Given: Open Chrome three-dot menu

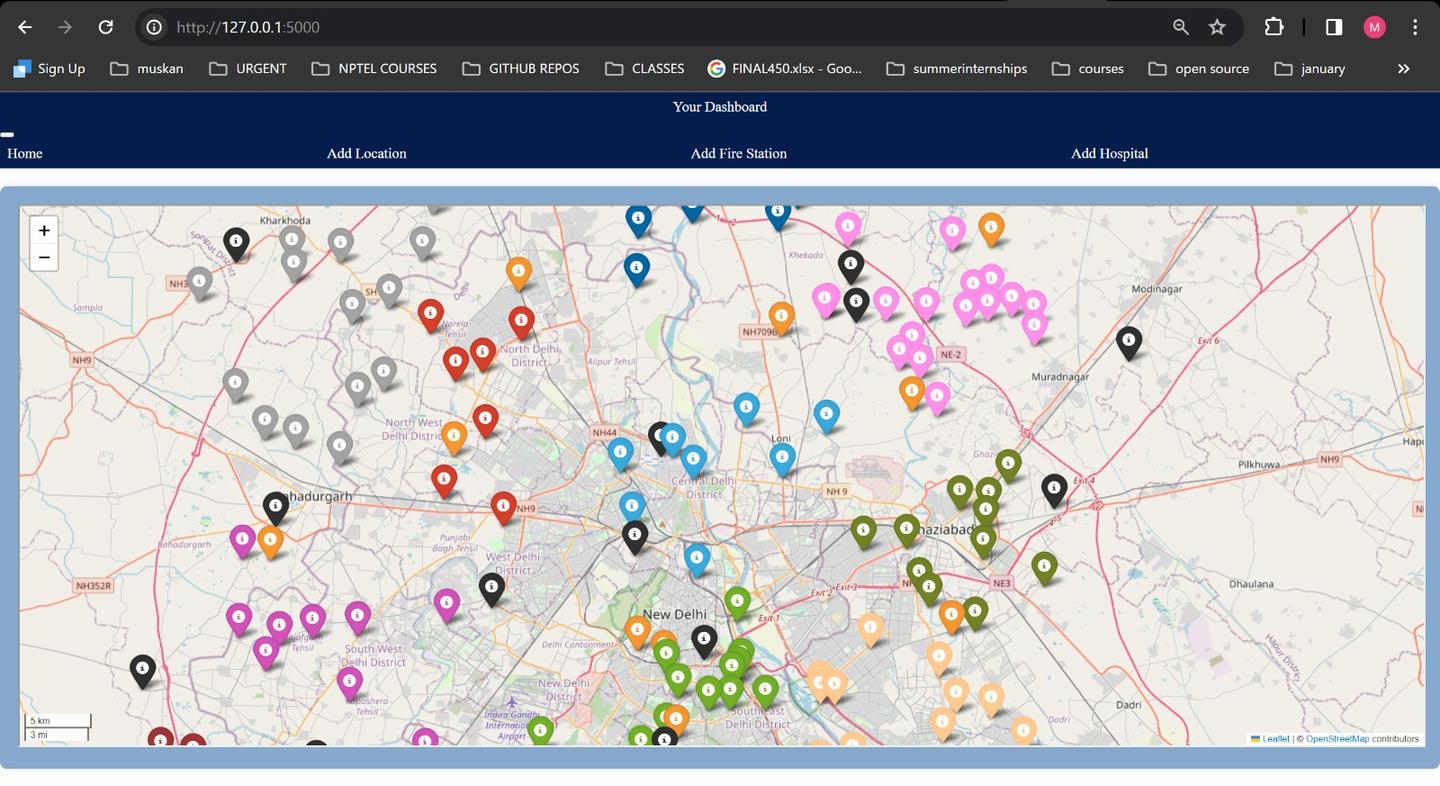Looking at the screenshot, I should pyautogui.click(x=1415, y=27).
